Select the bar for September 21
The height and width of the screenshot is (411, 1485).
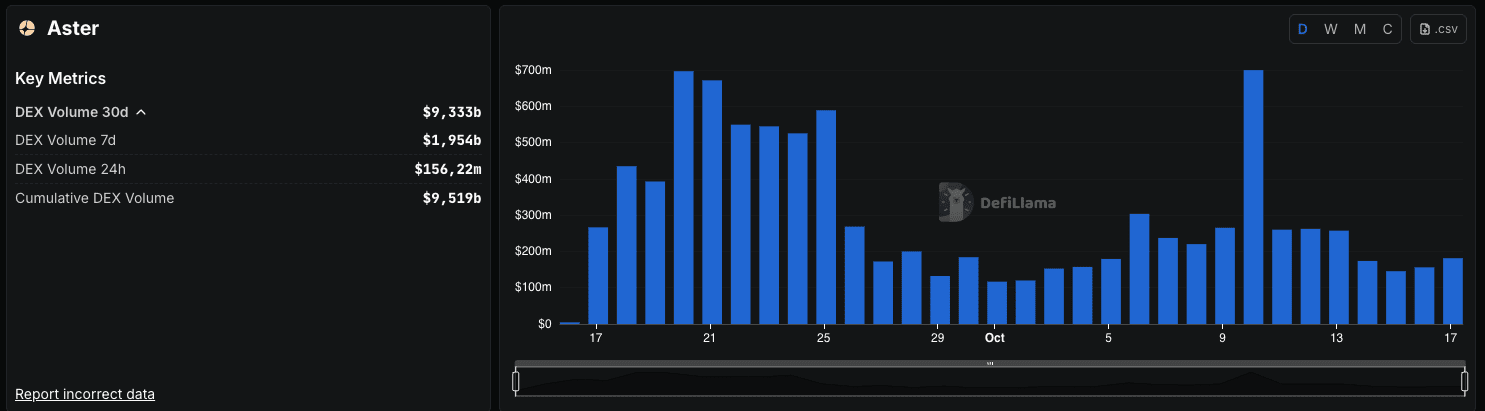[x=712, y=202]
